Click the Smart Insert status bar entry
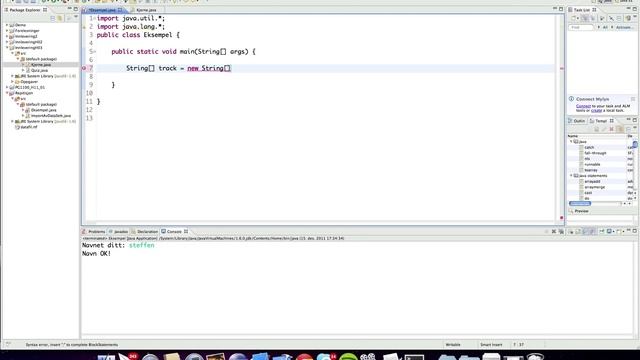 pyautogui.click(x=491, y=345)
